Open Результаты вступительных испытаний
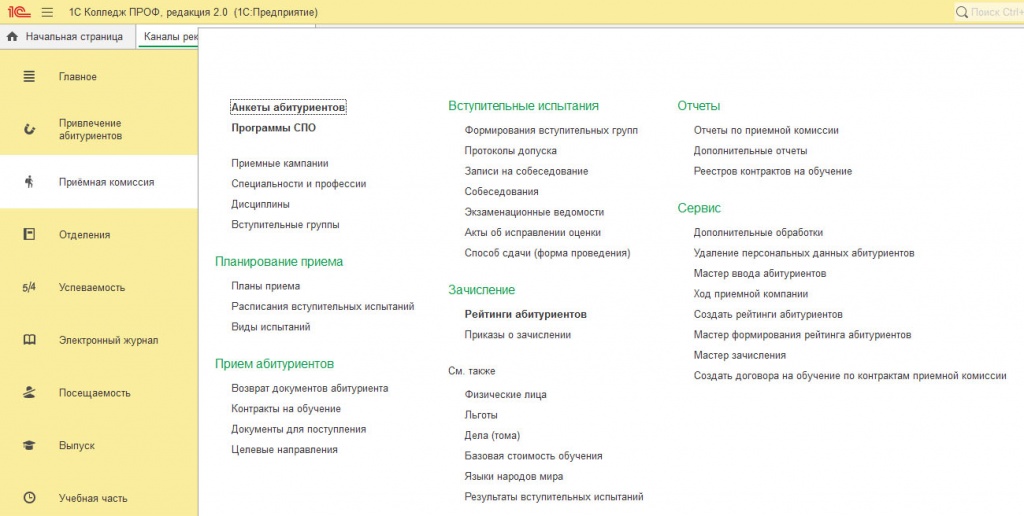This screenshot has height=516, width=1024. coord(554,497)
